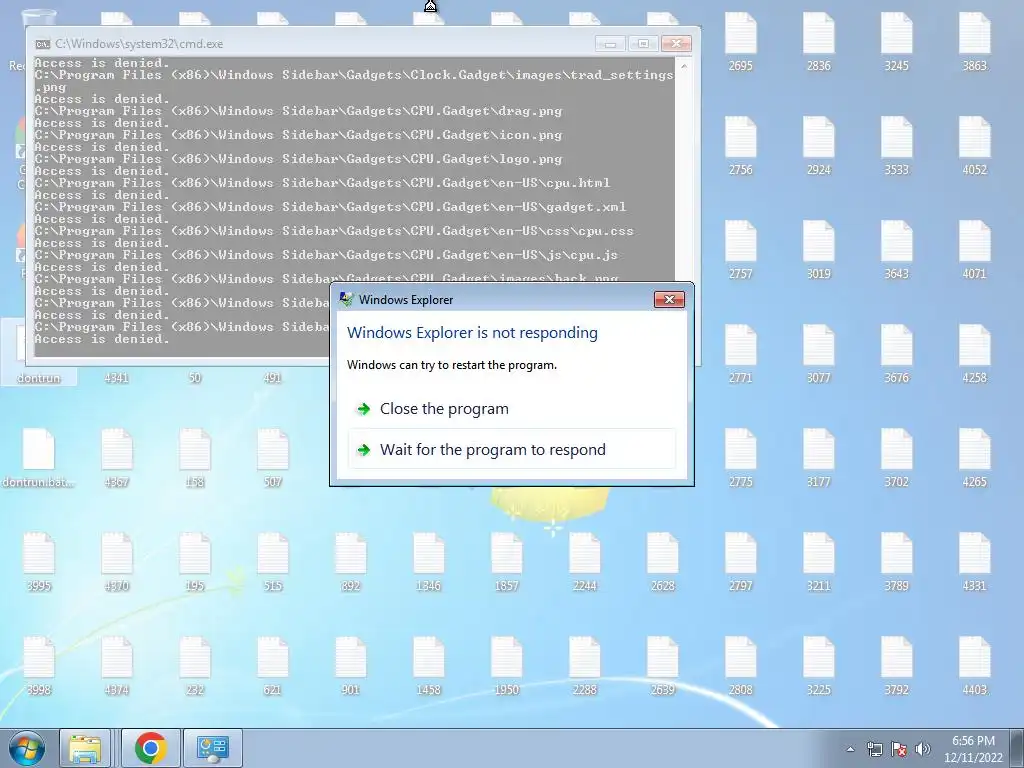Image resolution: width=1024 pixels, height=768 pixels.
Task: Minimize the cmd.exe window
Action: [x=610, y=44]
